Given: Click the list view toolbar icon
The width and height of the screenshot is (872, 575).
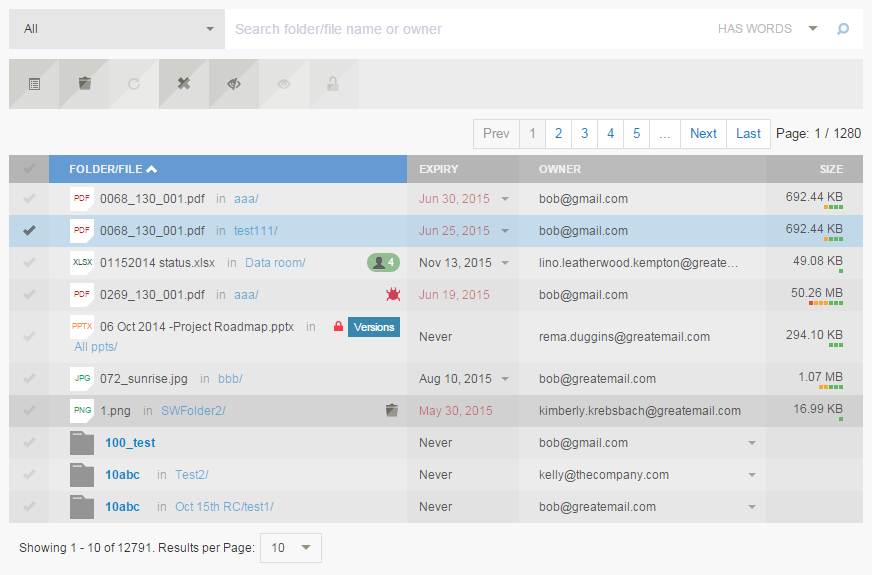Looking at the screenshot, I should (34, 84).
